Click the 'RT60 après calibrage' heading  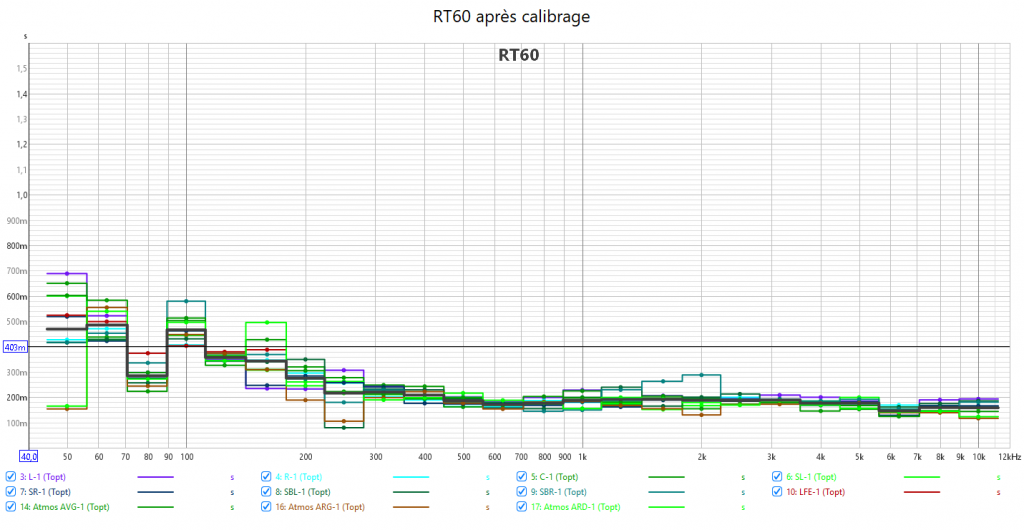pos(512,17)
